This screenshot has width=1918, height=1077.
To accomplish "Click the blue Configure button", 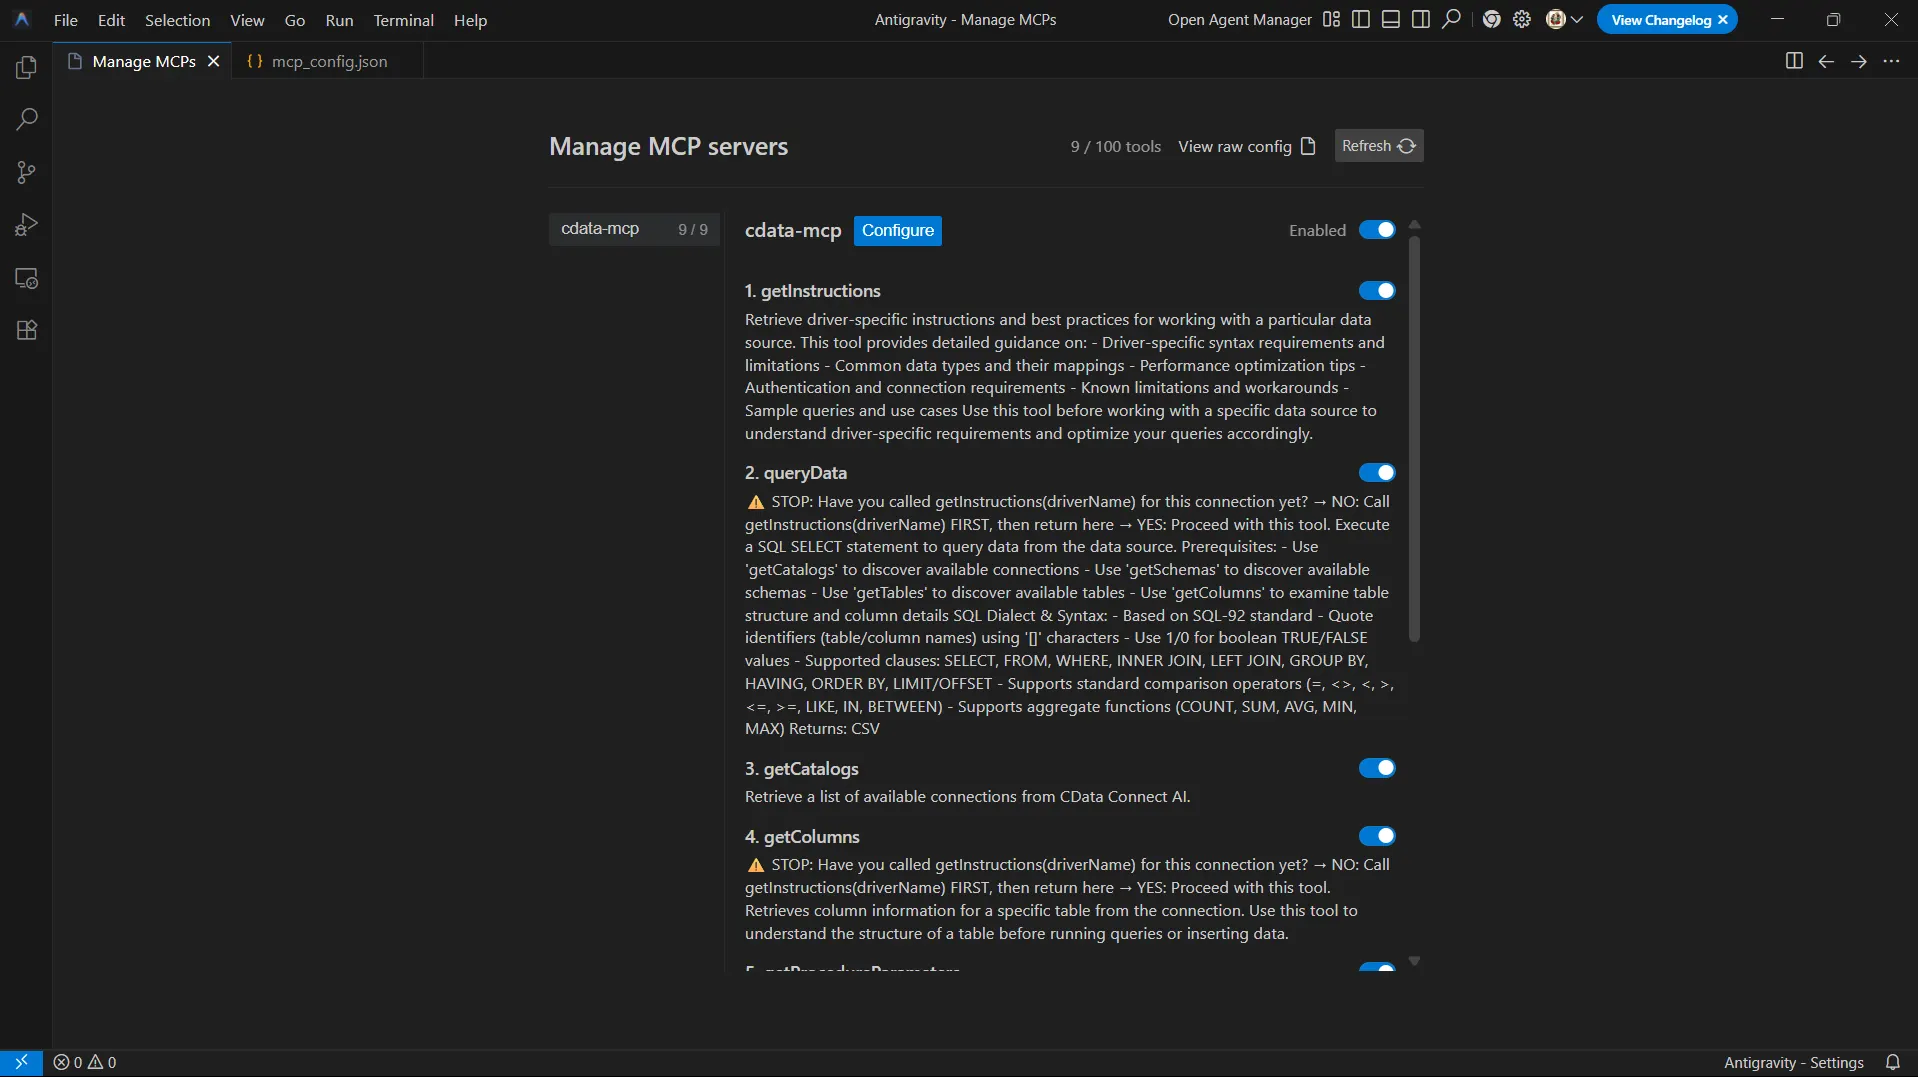I will pyautogui.click(x=897, y=230).
